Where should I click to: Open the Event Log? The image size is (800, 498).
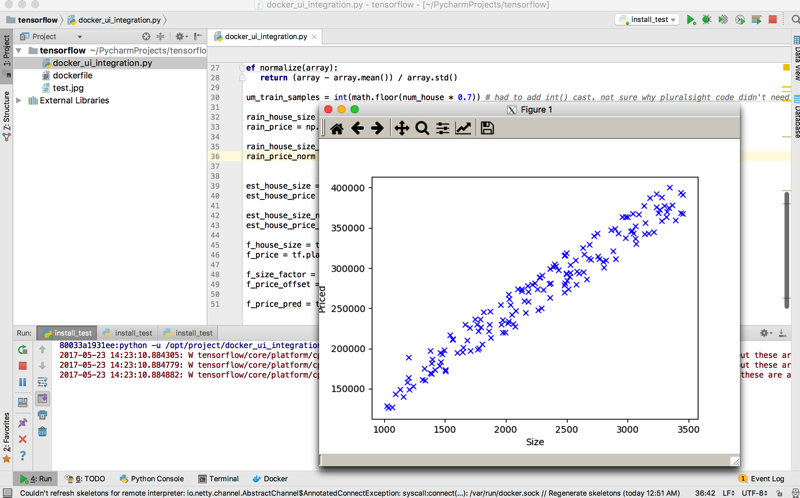(761, 479)
